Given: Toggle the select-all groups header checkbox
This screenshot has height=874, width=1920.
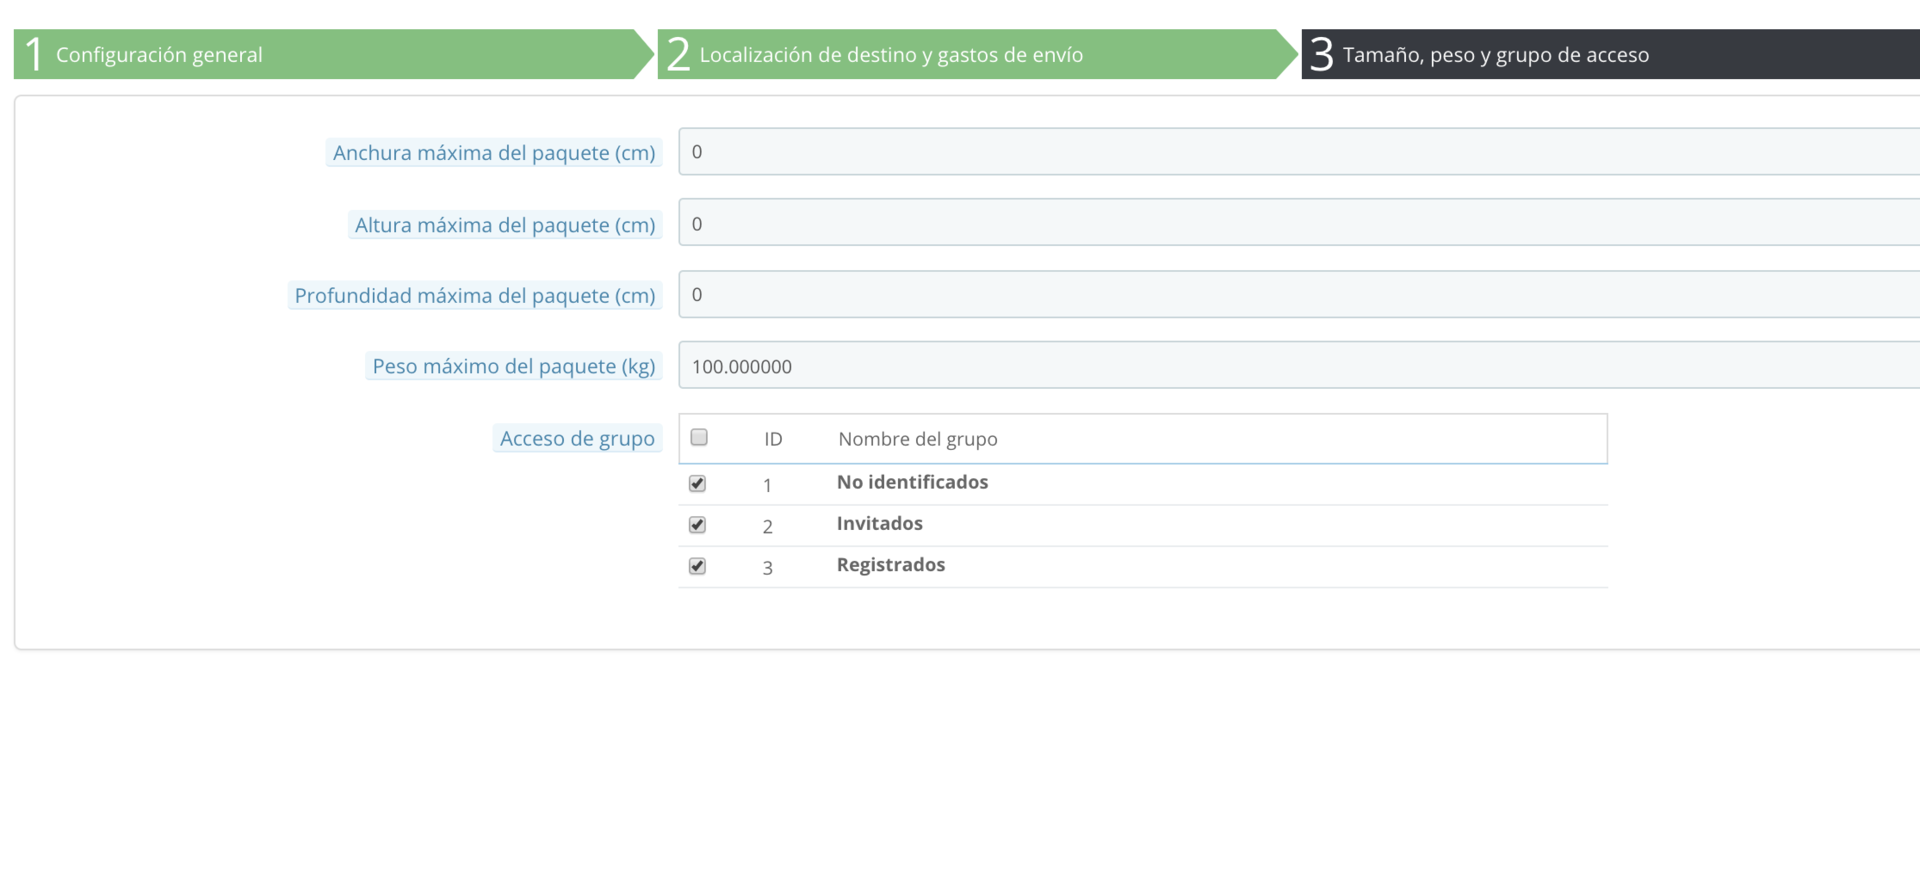Looking at the screenshot, I should 699,437.
